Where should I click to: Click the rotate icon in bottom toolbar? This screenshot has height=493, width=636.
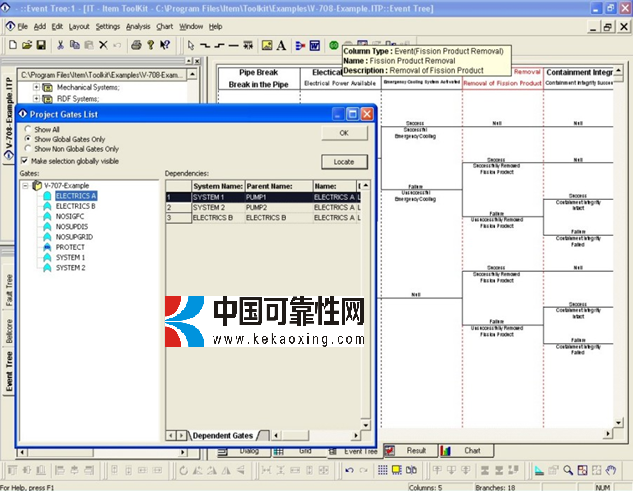click(x=184, y=471)
